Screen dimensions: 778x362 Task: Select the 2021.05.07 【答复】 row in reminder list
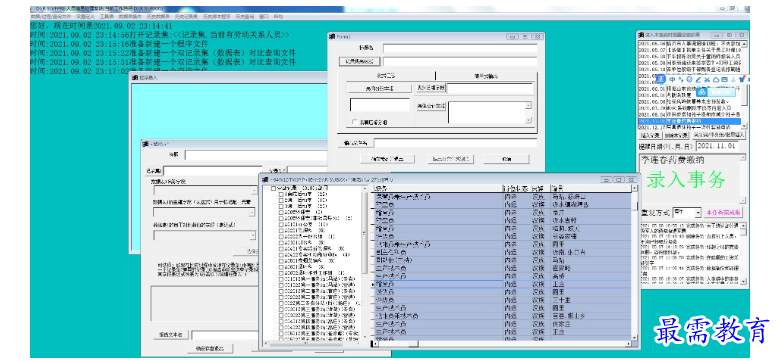pos(689,50)
